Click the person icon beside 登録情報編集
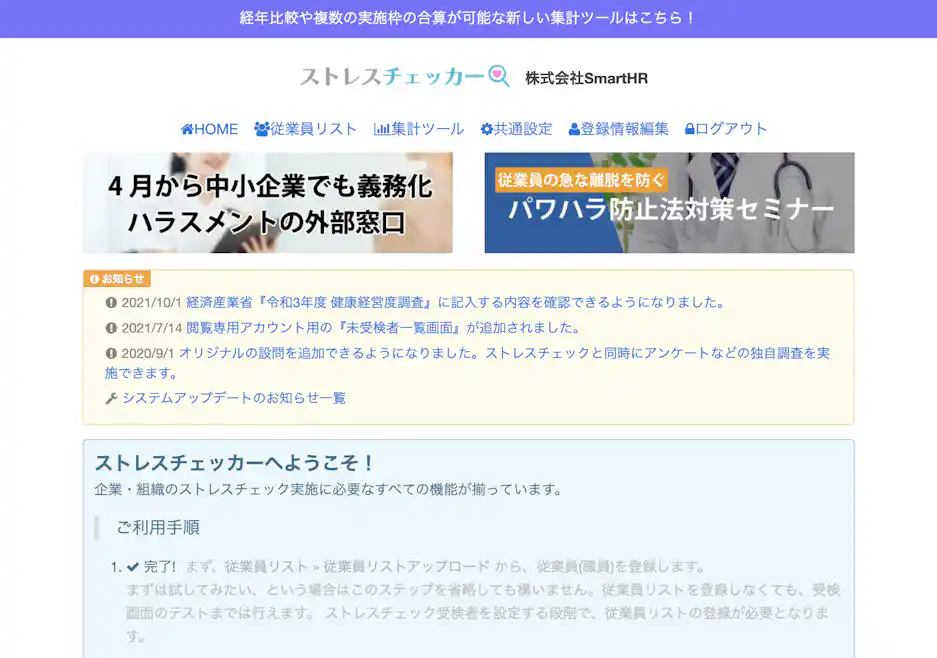Viewport: 937px width, 658px height. click(572, 128)
